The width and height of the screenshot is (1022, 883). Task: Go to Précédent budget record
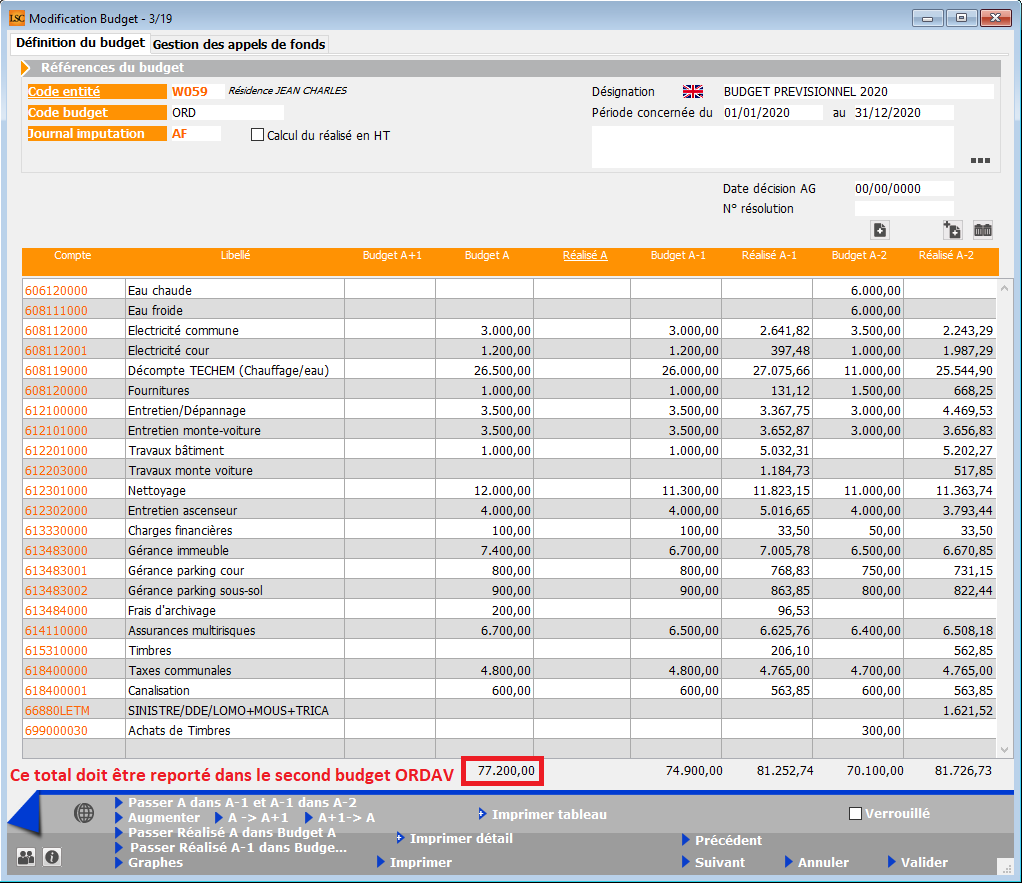point(728,840)
